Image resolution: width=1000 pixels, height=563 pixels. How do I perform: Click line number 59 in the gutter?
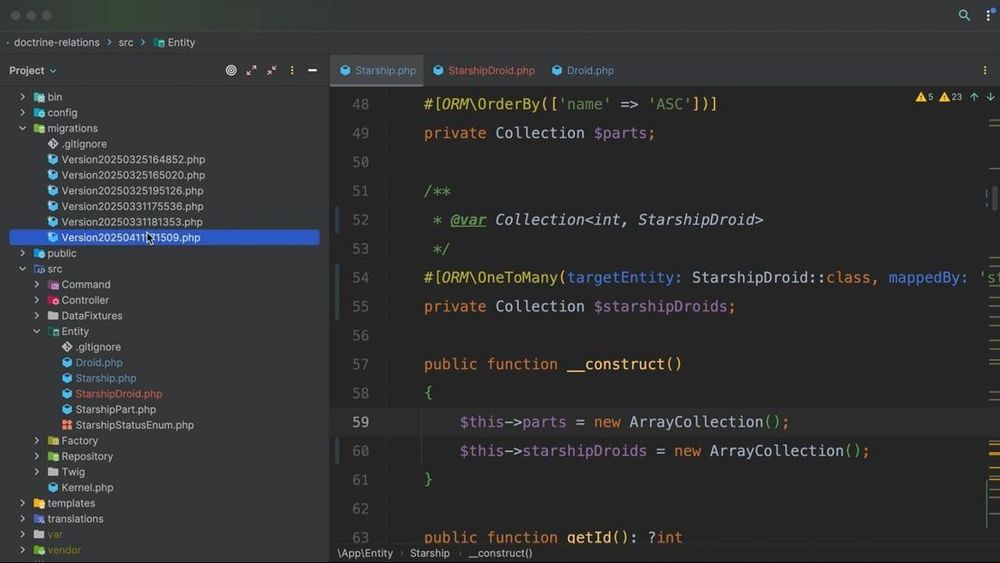coord(360,422)
